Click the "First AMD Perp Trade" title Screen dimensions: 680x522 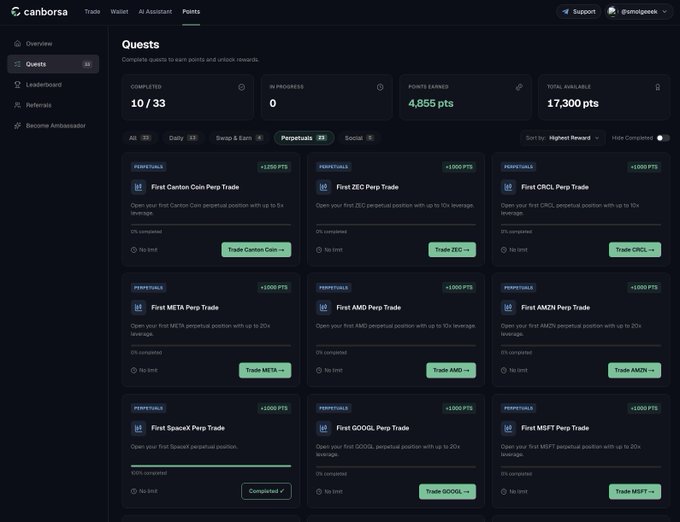369,308
